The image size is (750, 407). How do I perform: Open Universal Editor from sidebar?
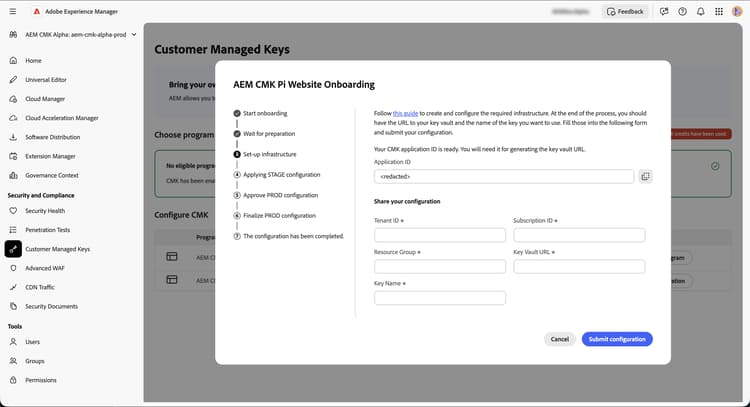pyautogui.click(x=46, y=80)
